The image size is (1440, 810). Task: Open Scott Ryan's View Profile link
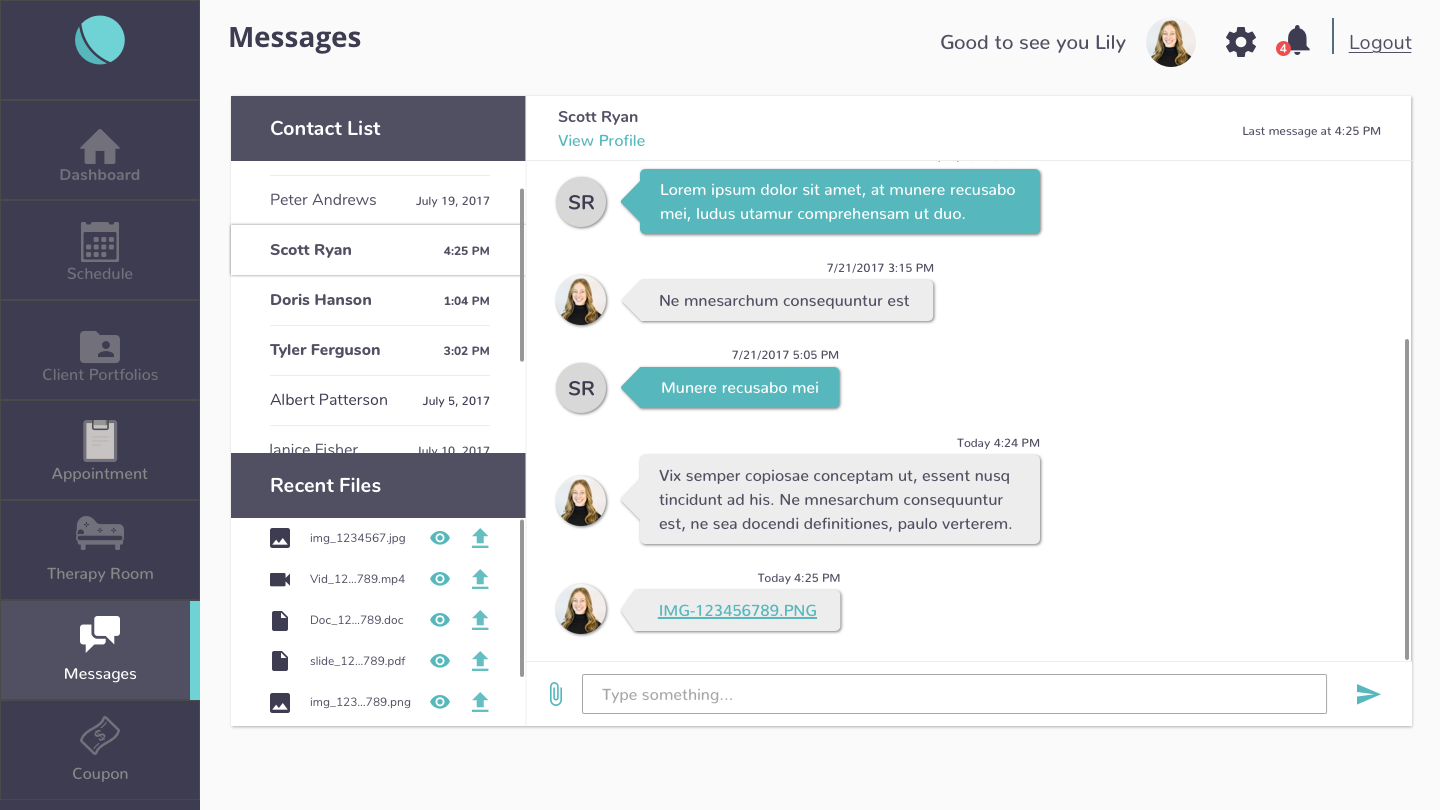601,140
